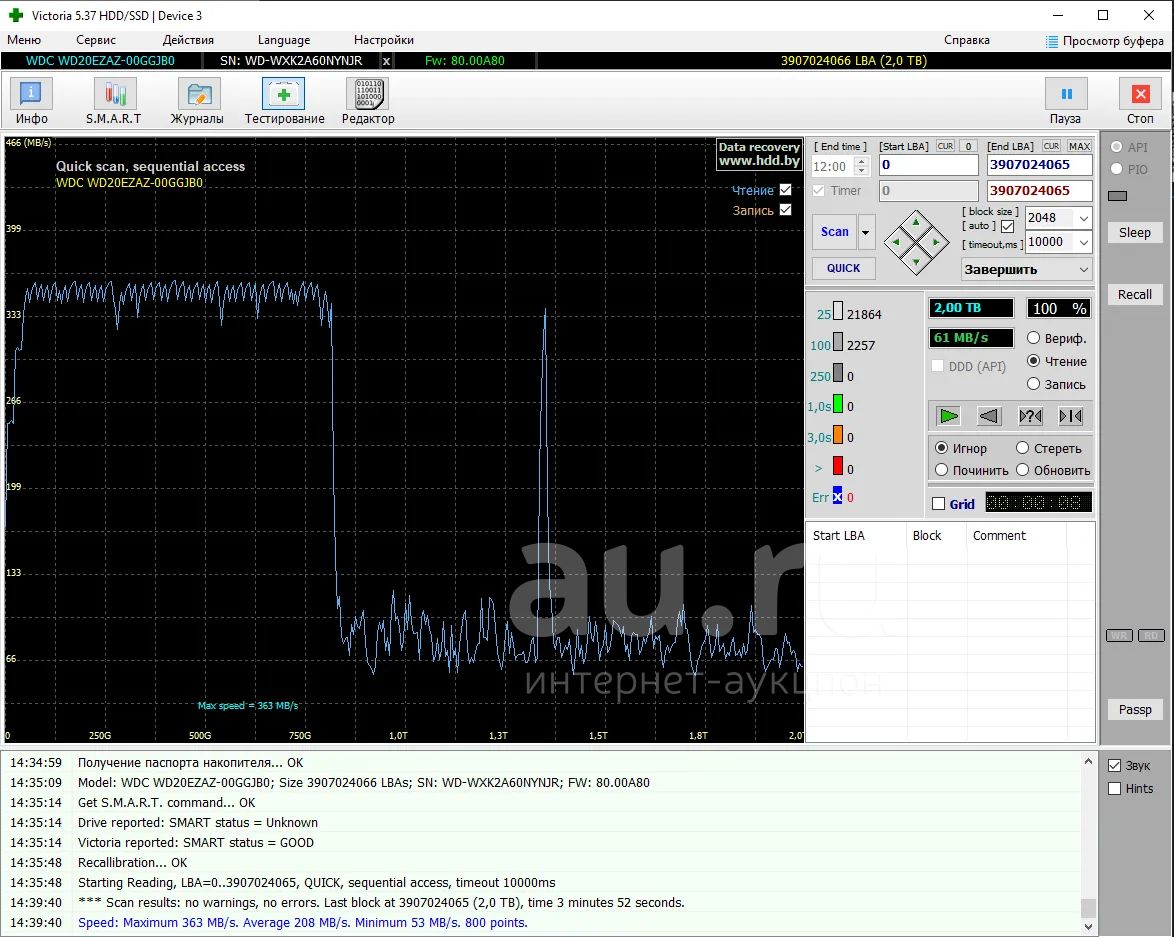Click the End LBA input field
The image size is (1174, 937).
pyautogui.click(x=1039, y=166)
